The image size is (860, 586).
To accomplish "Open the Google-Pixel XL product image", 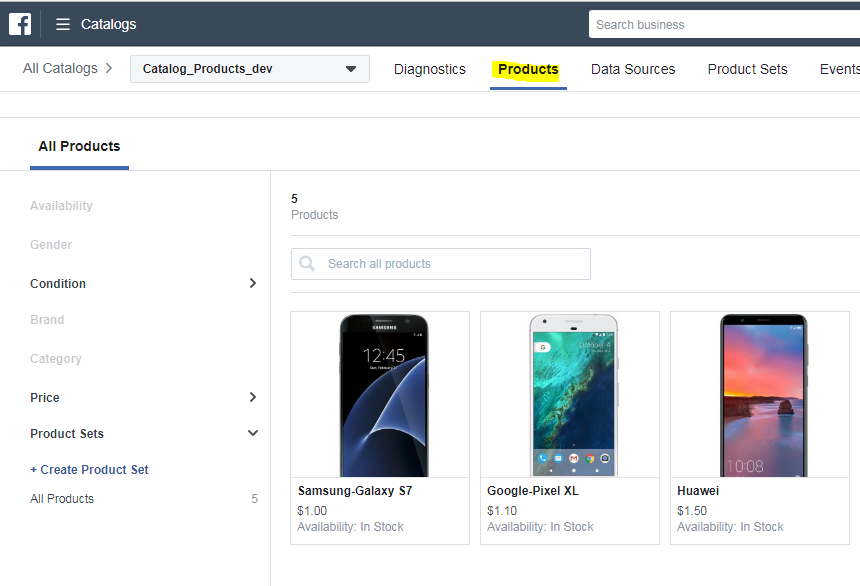I will (574, 395).
